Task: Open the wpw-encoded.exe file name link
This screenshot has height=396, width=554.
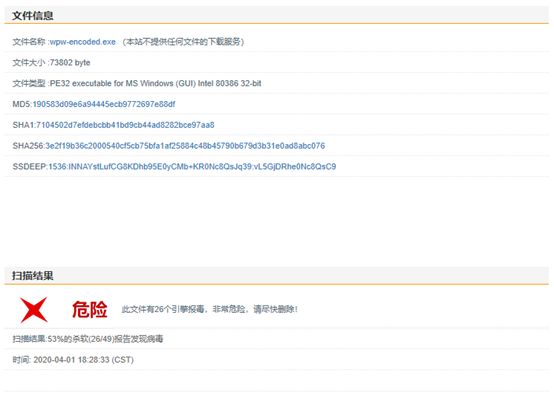Action: click(x=83, y=42)
